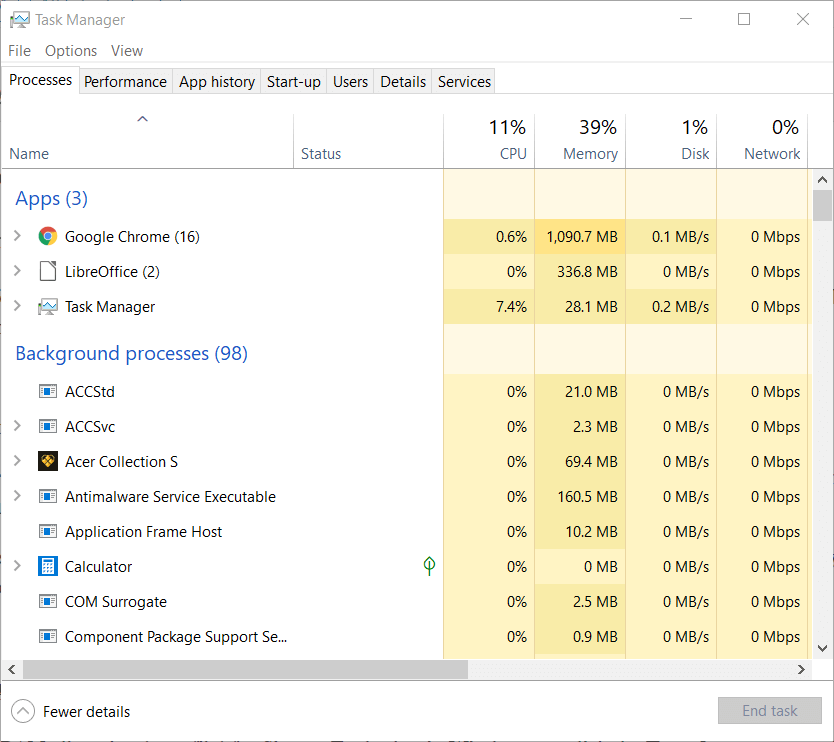
Task: Click the Fewer details link
Action: click(86, 712)
